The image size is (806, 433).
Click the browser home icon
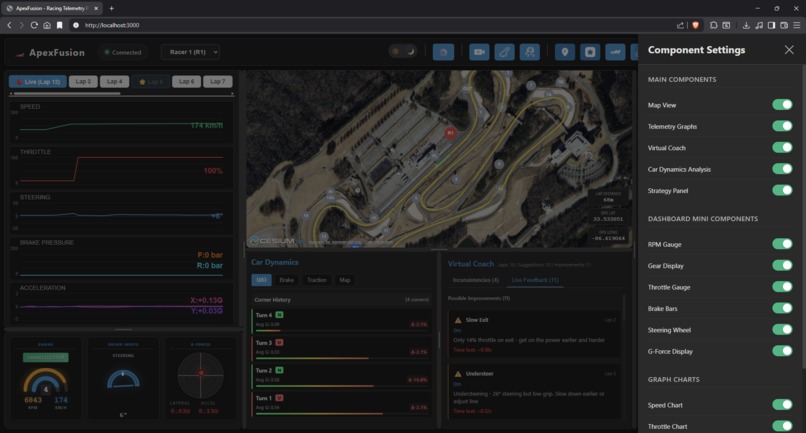47,25
